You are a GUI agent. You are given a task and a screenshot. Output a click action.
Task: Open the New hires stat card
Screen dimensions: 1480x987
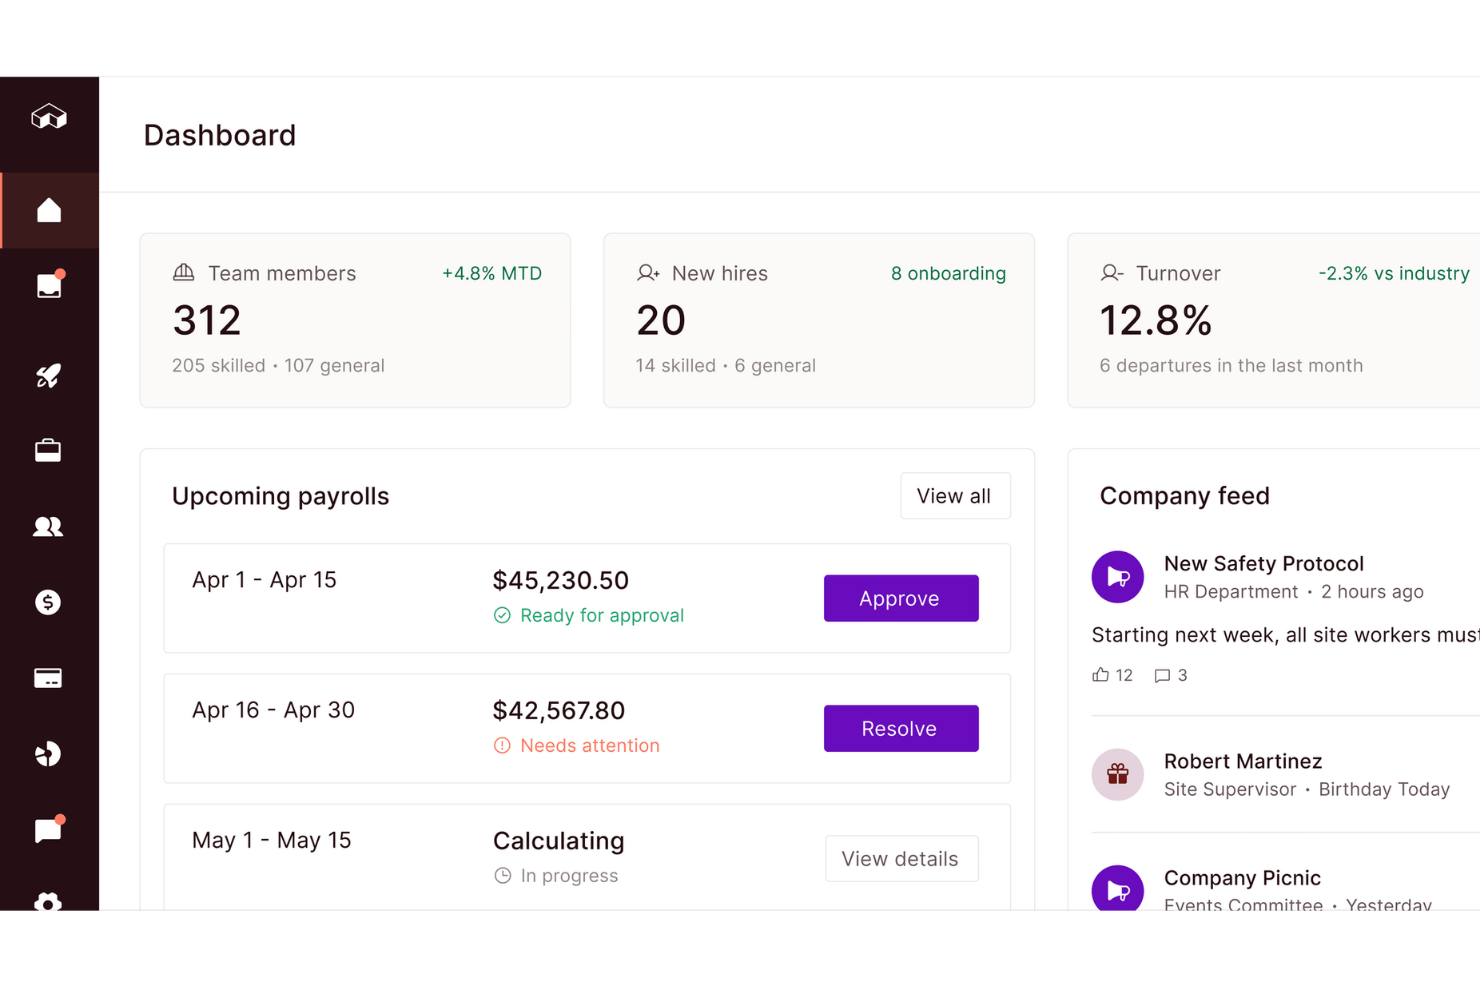click(x=819, y=320)
